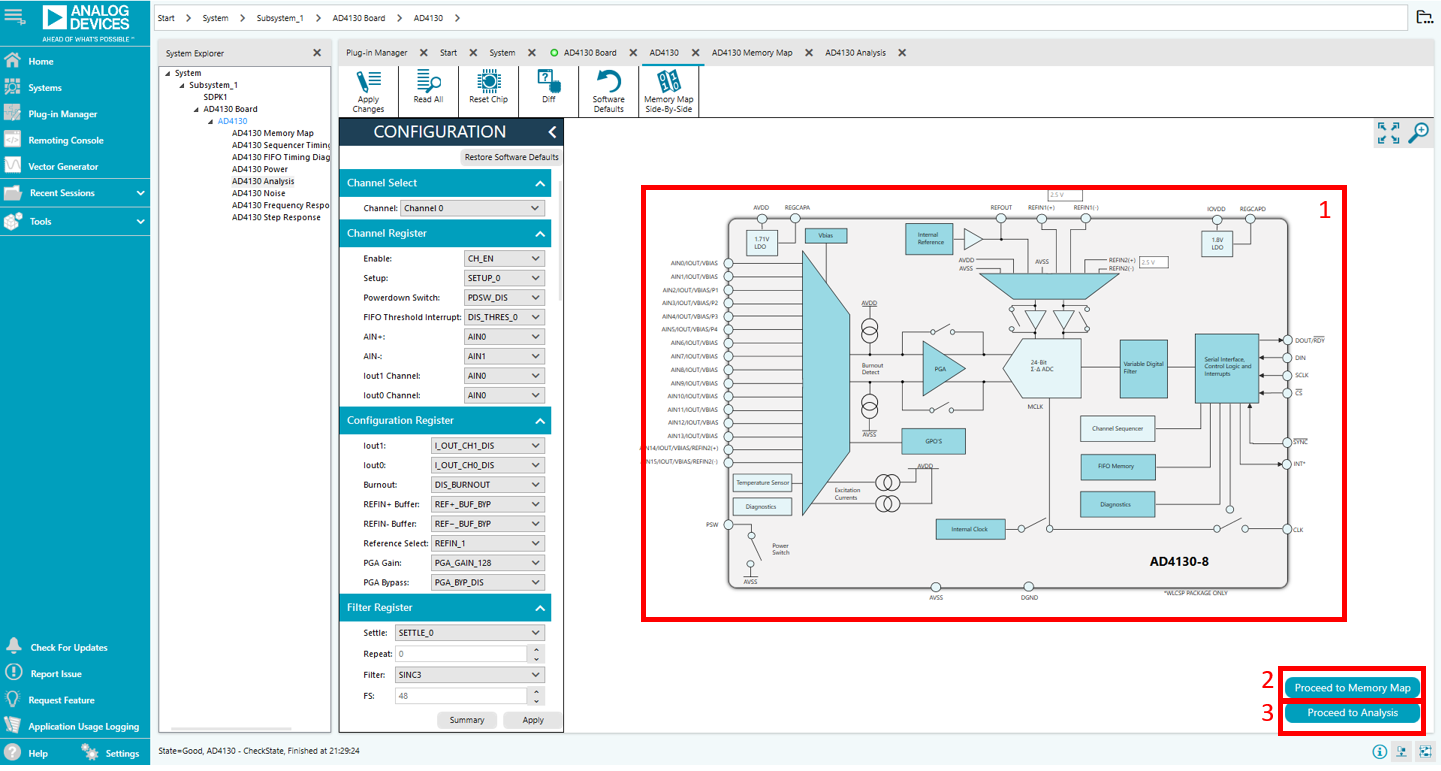Viewport: 1441px width, 771px height.
Task: Collapse the Channel Register section
Action: pos(540,233)
